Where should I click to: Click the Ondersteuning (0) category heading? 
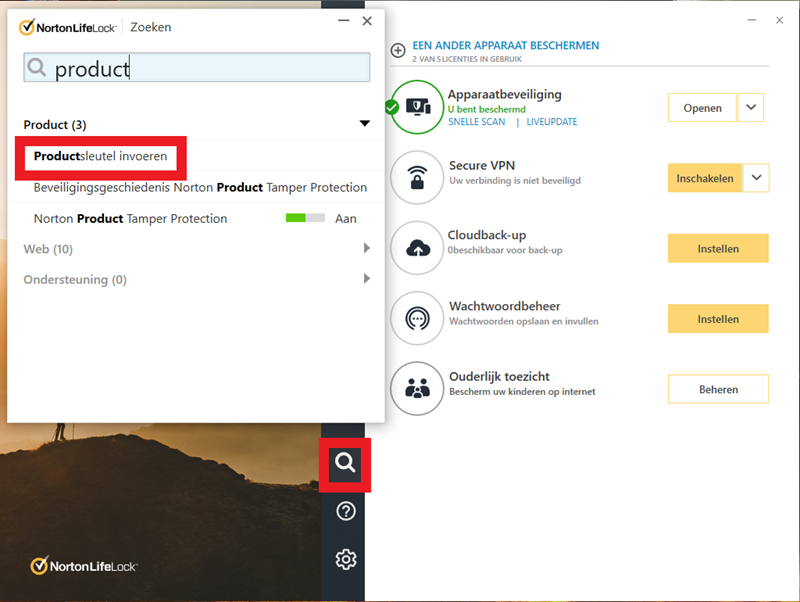(x=75, y=280)
